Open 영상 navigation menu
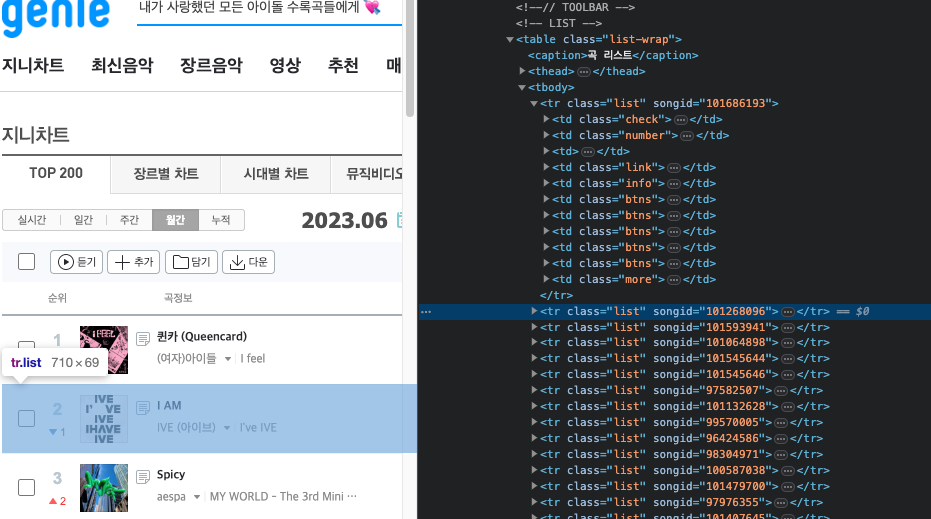This screenshot has width=931, height=519. [x=285, y=65]
